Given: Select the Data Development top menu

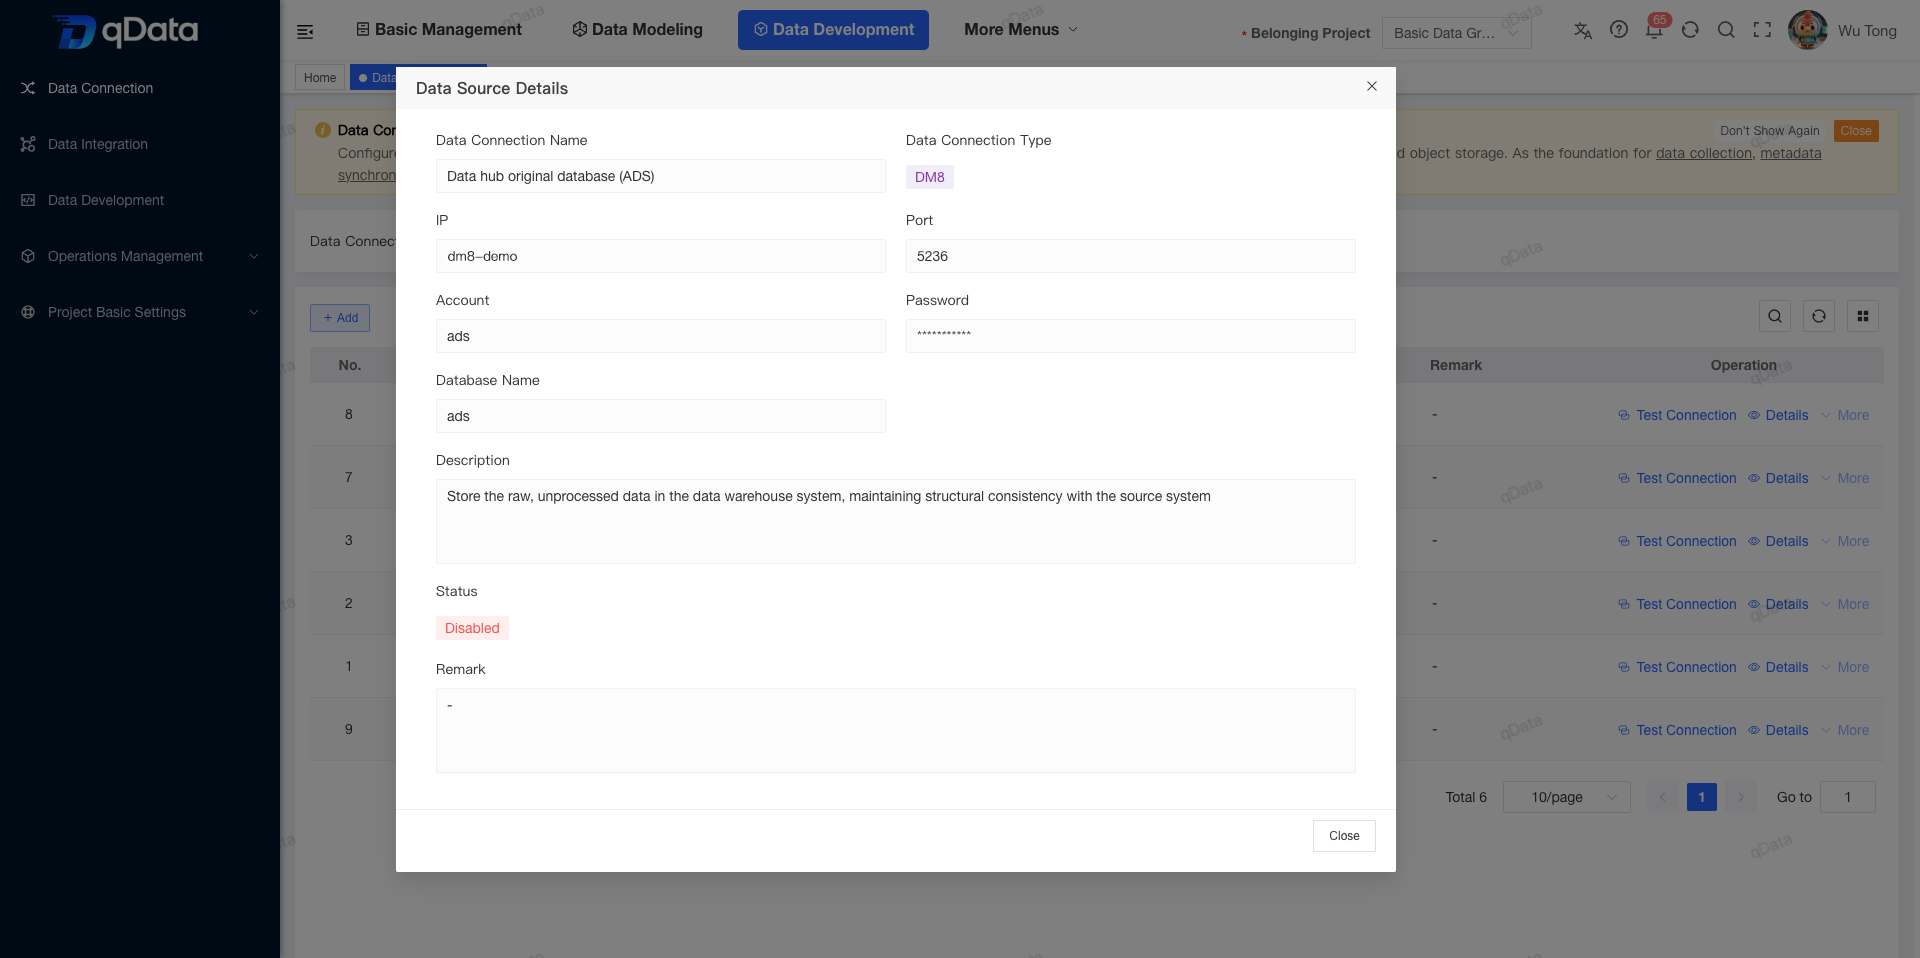Looking at the screenshot, I should 833,30.
